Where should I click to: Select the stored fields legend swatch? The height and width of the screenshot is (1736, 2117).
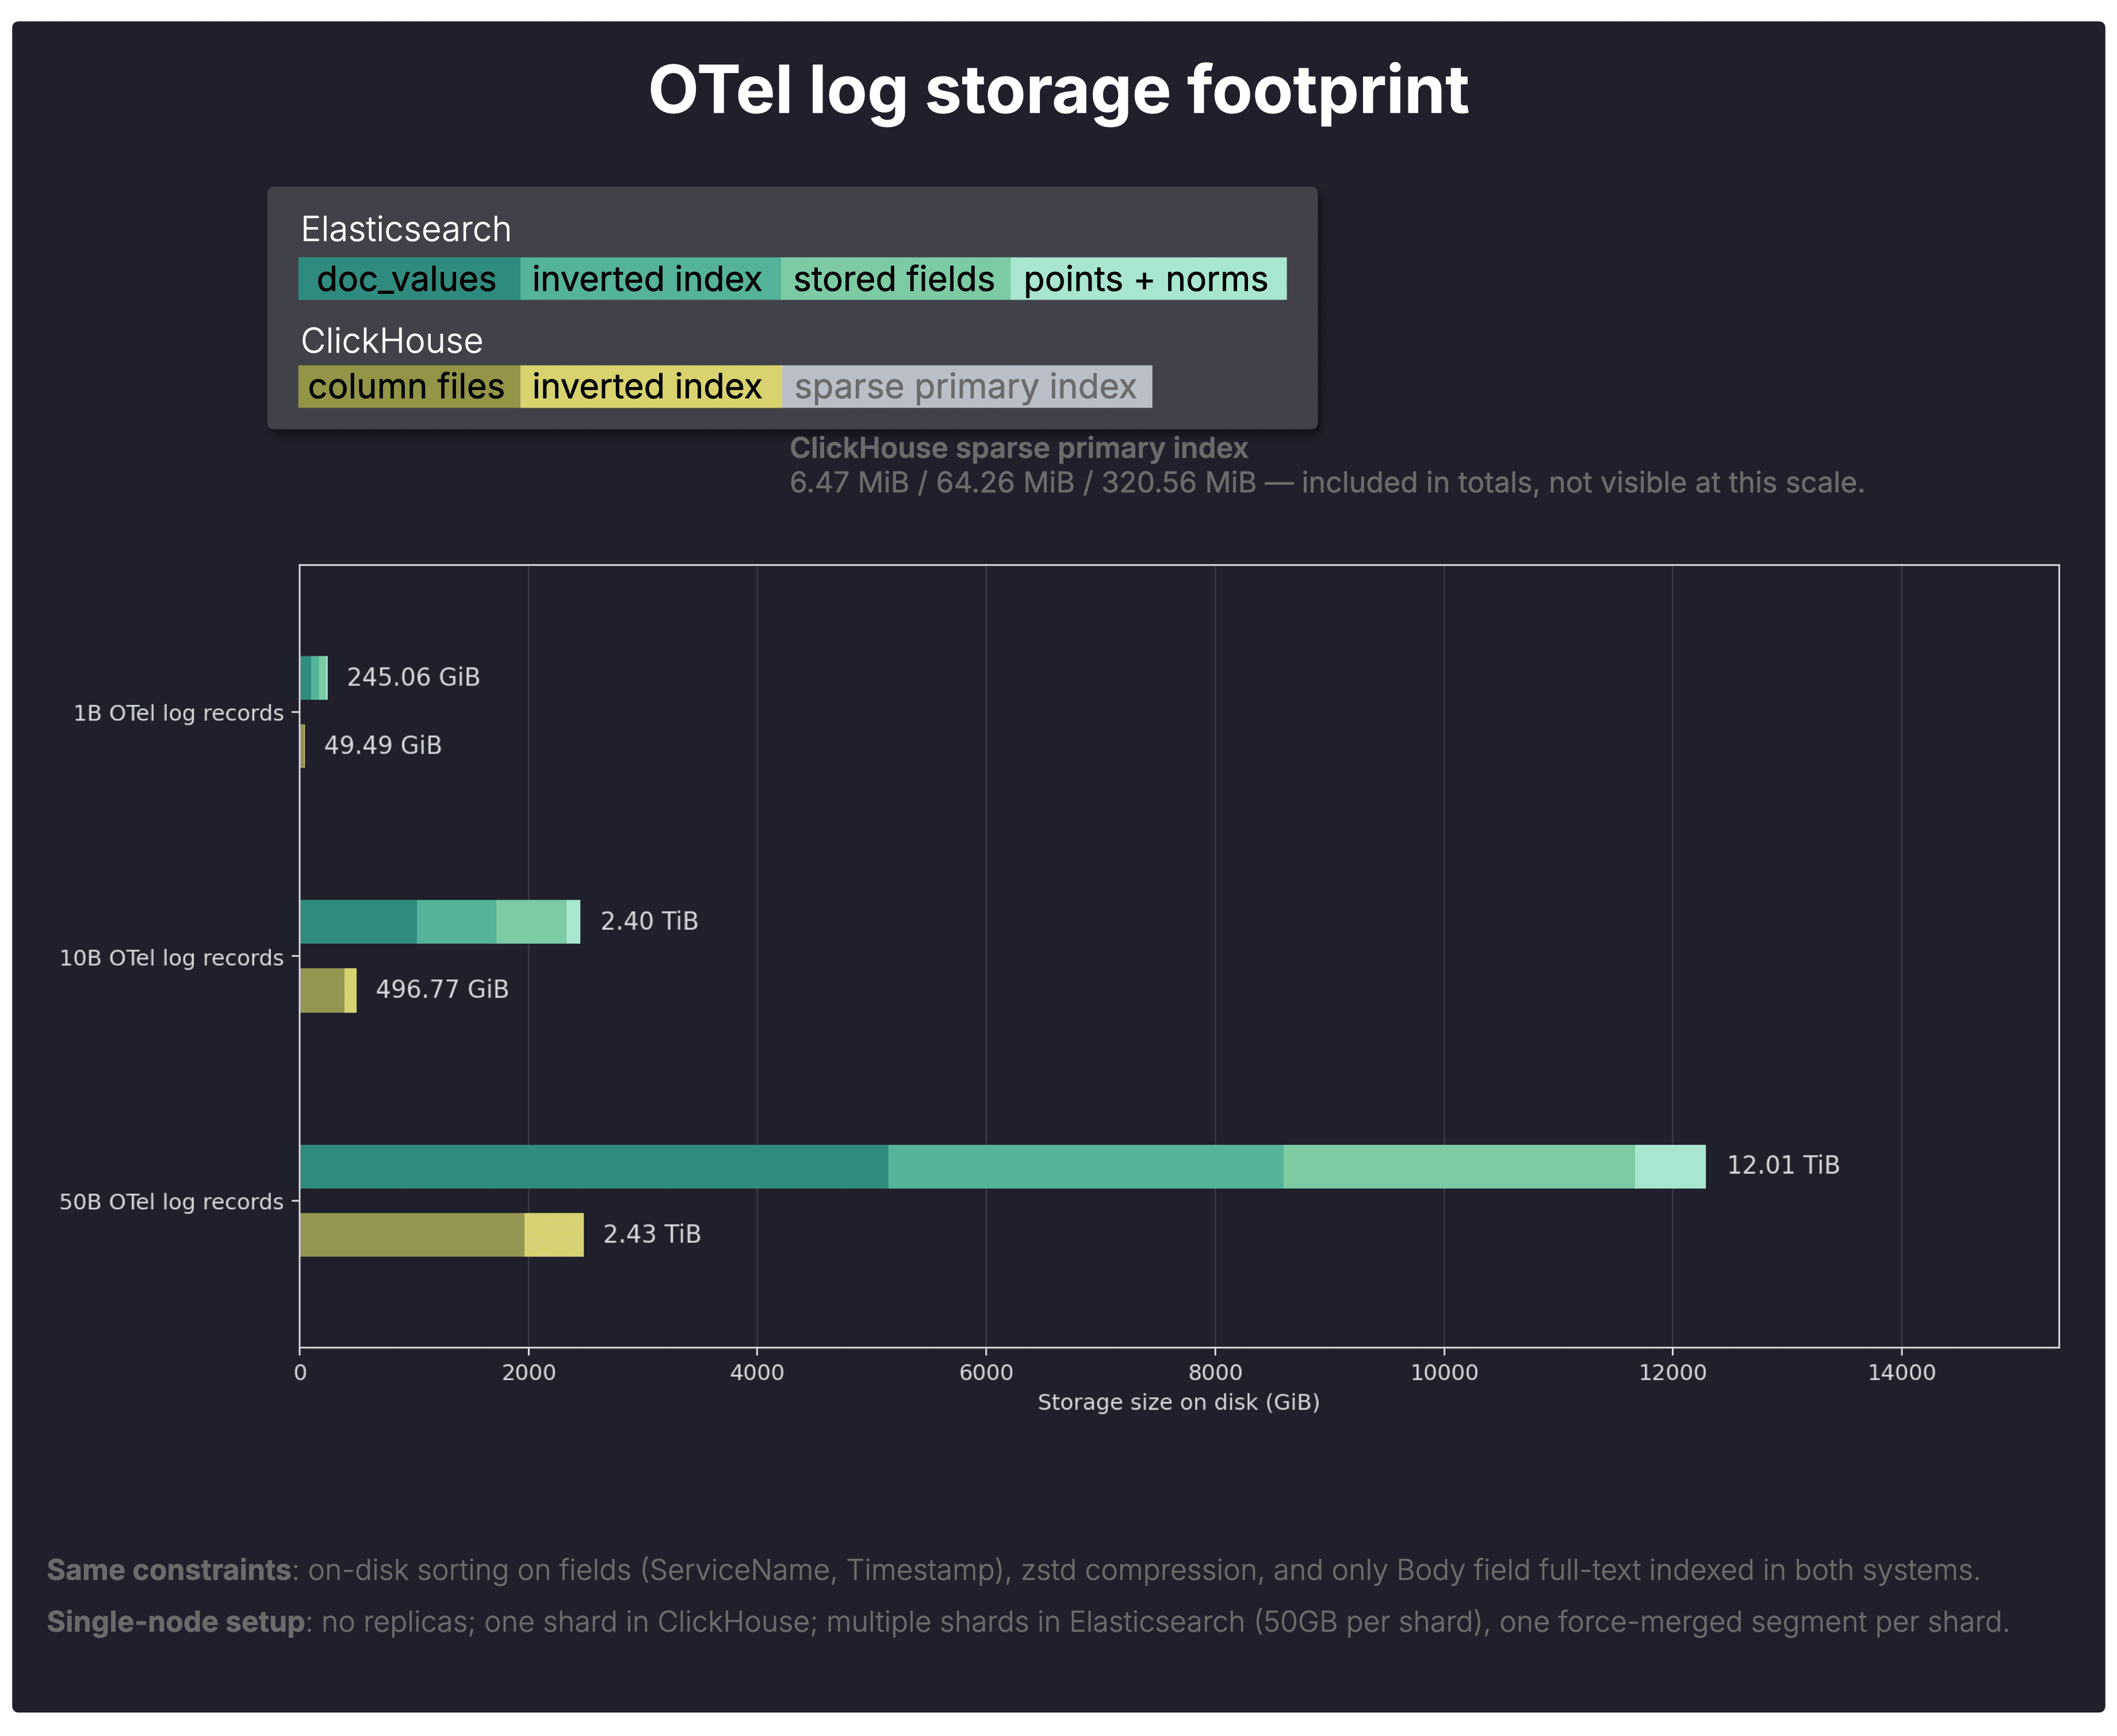pyautogui.click(x=894, y=280)
